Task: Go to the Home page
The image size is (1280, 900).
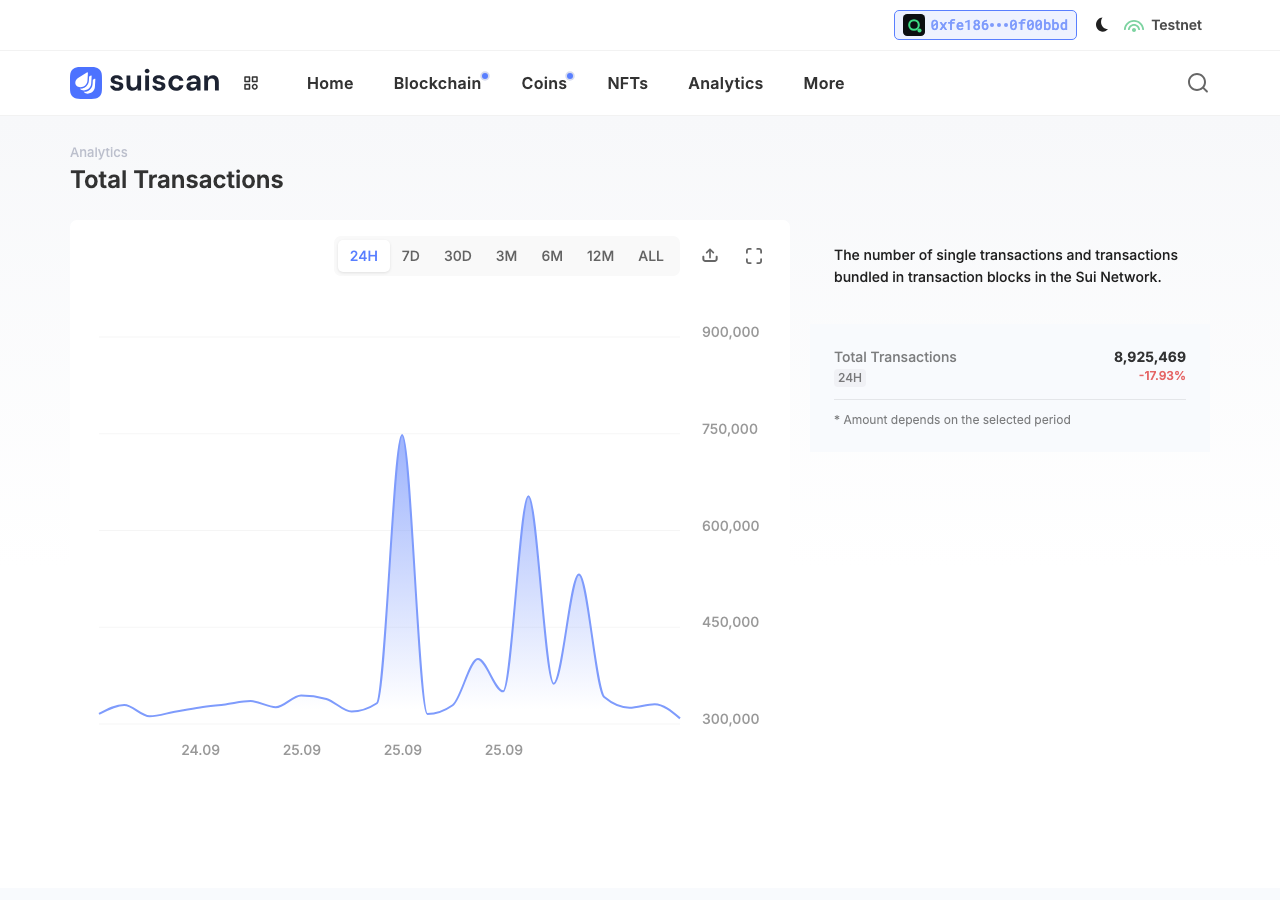Action: pyautogui.click(x=330, y=83)
